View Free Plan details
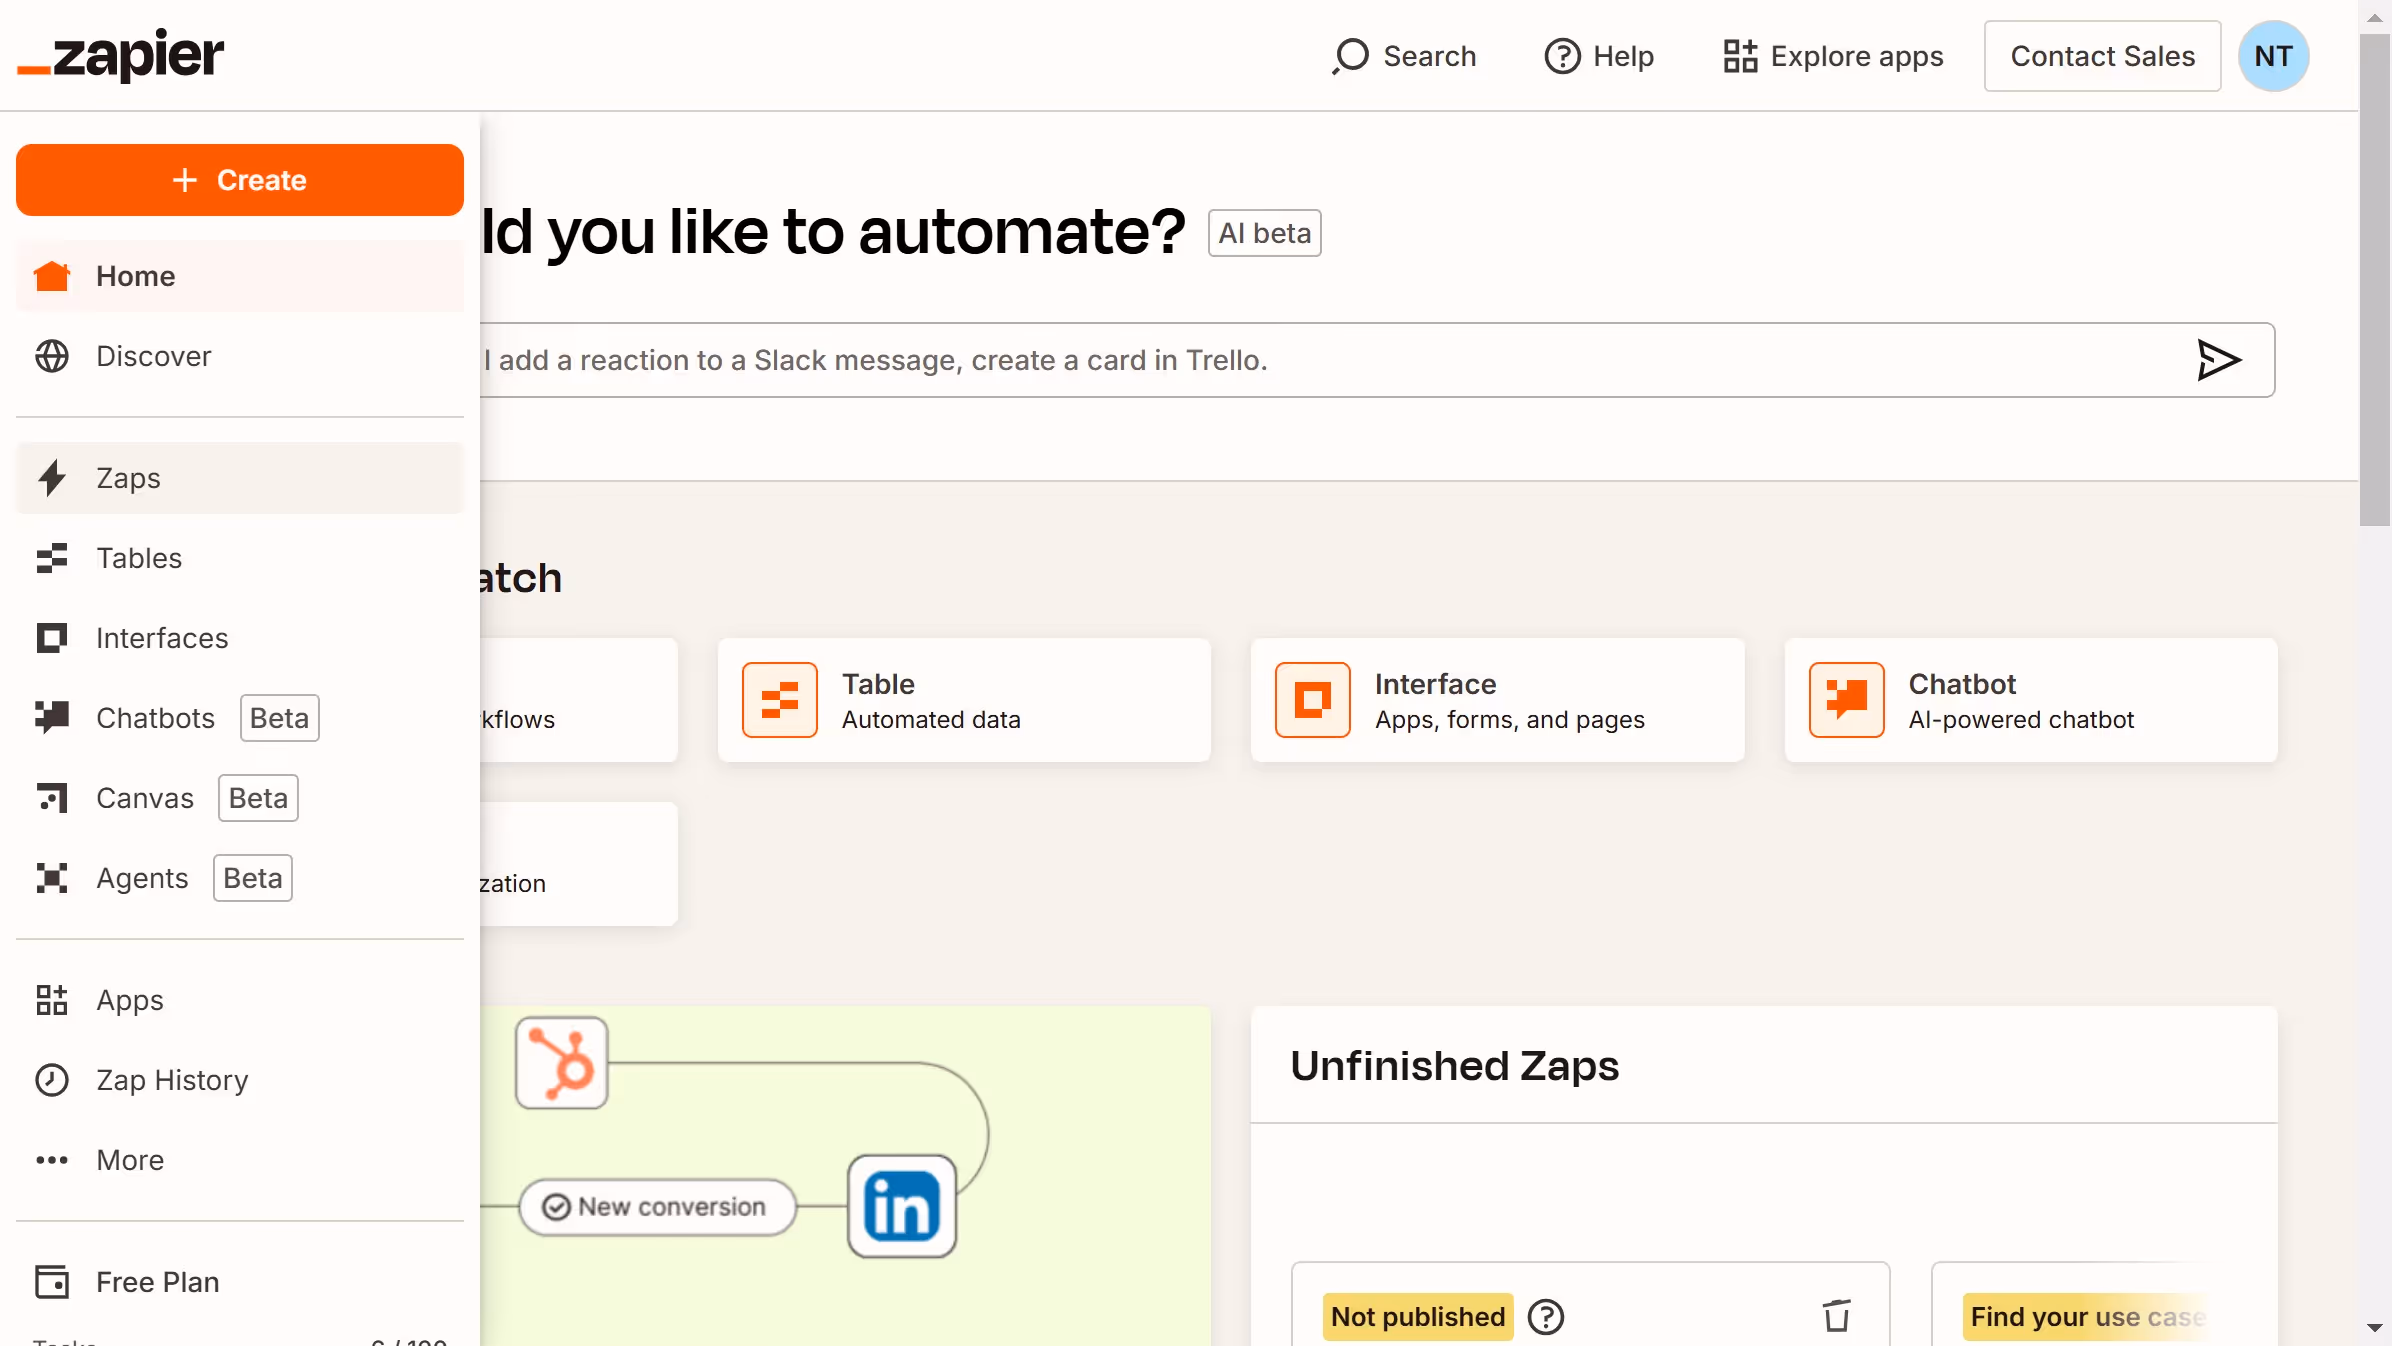 pyautogui.click(x=157, y=1282)
